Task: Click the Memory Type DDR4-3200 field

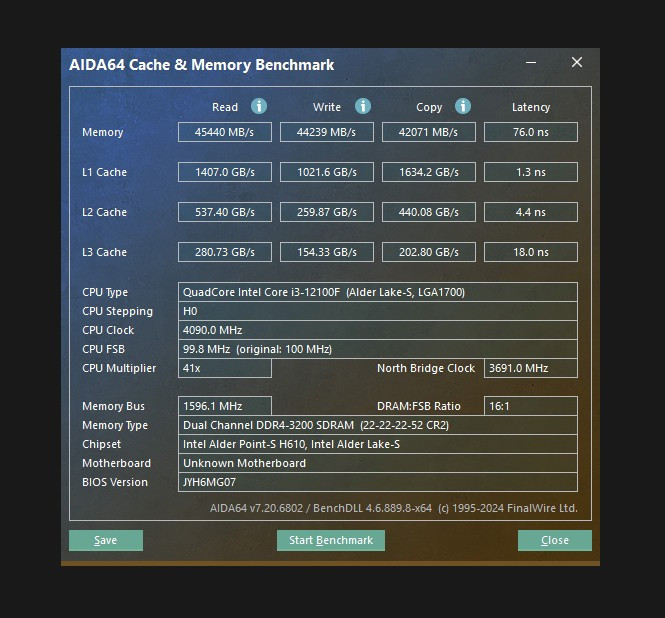Action: 378,425
